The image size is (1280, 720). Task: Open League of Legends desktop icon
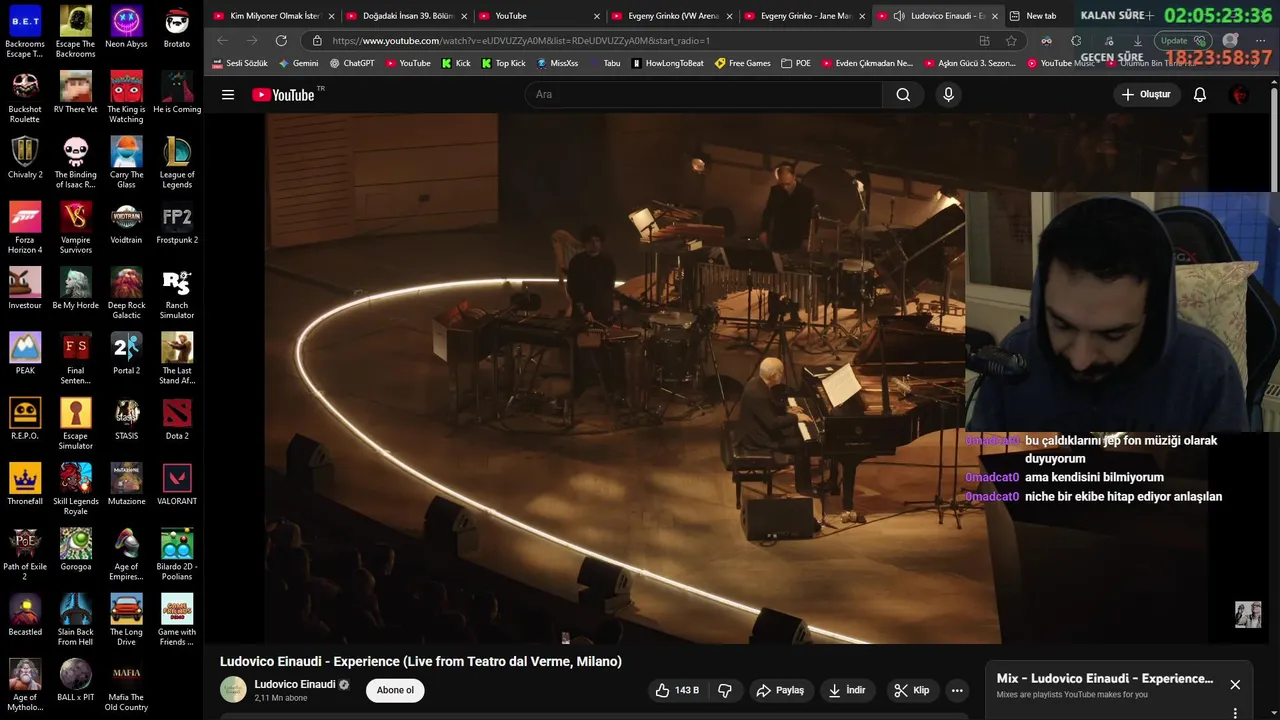(177, 163)
